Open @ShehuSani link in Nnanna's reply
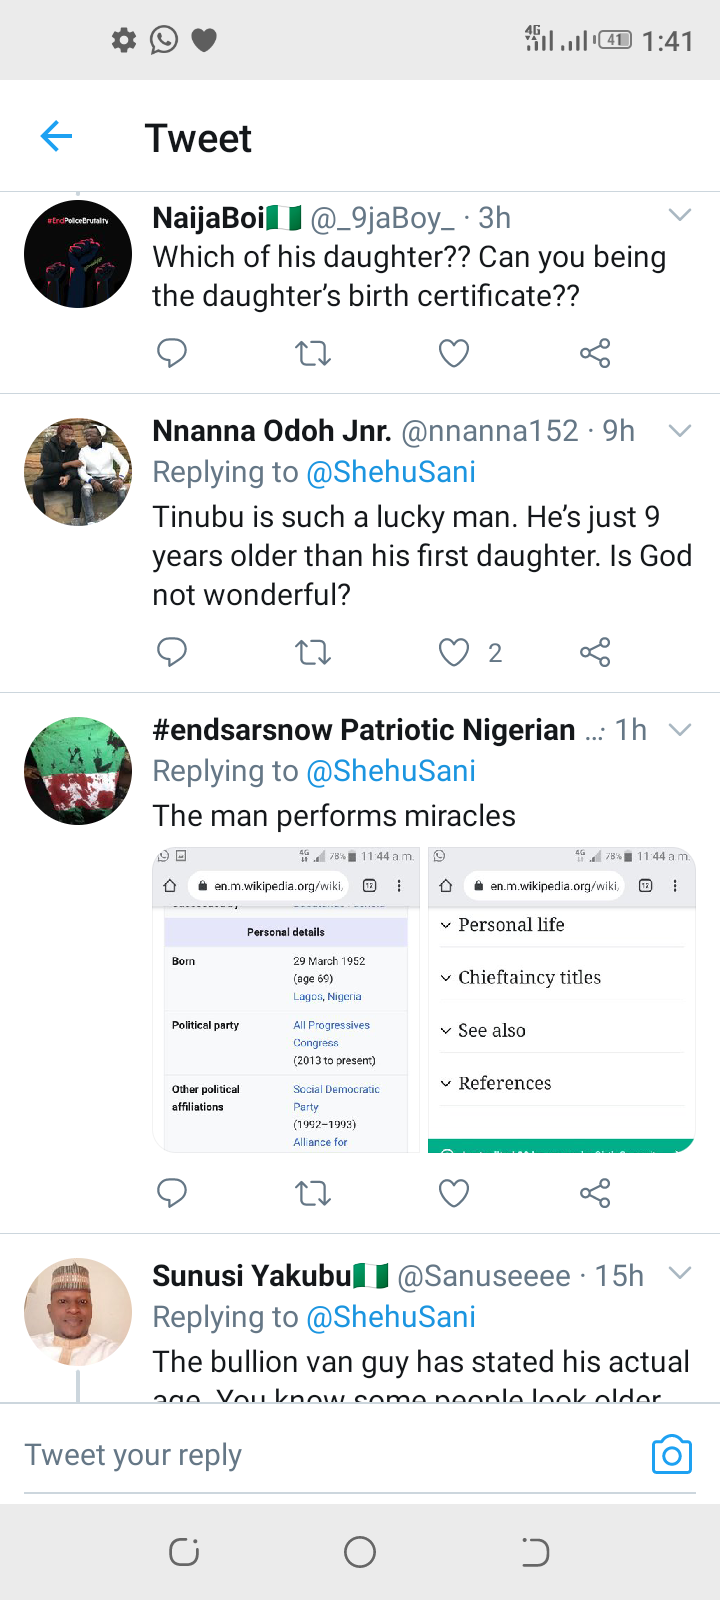720x1600 pixels. [391, 472]
